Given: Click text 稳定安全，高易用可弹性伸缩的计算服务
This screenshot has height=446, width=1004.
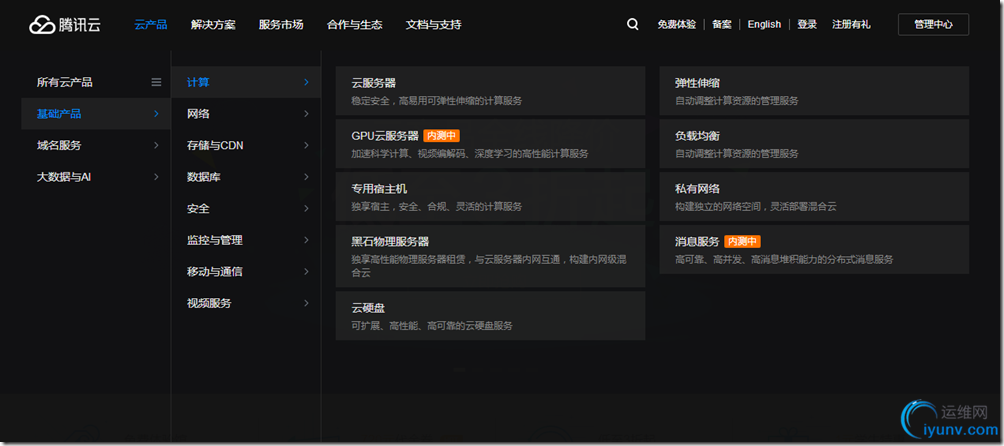Looking at the screenshot, I should pos(437,100).
